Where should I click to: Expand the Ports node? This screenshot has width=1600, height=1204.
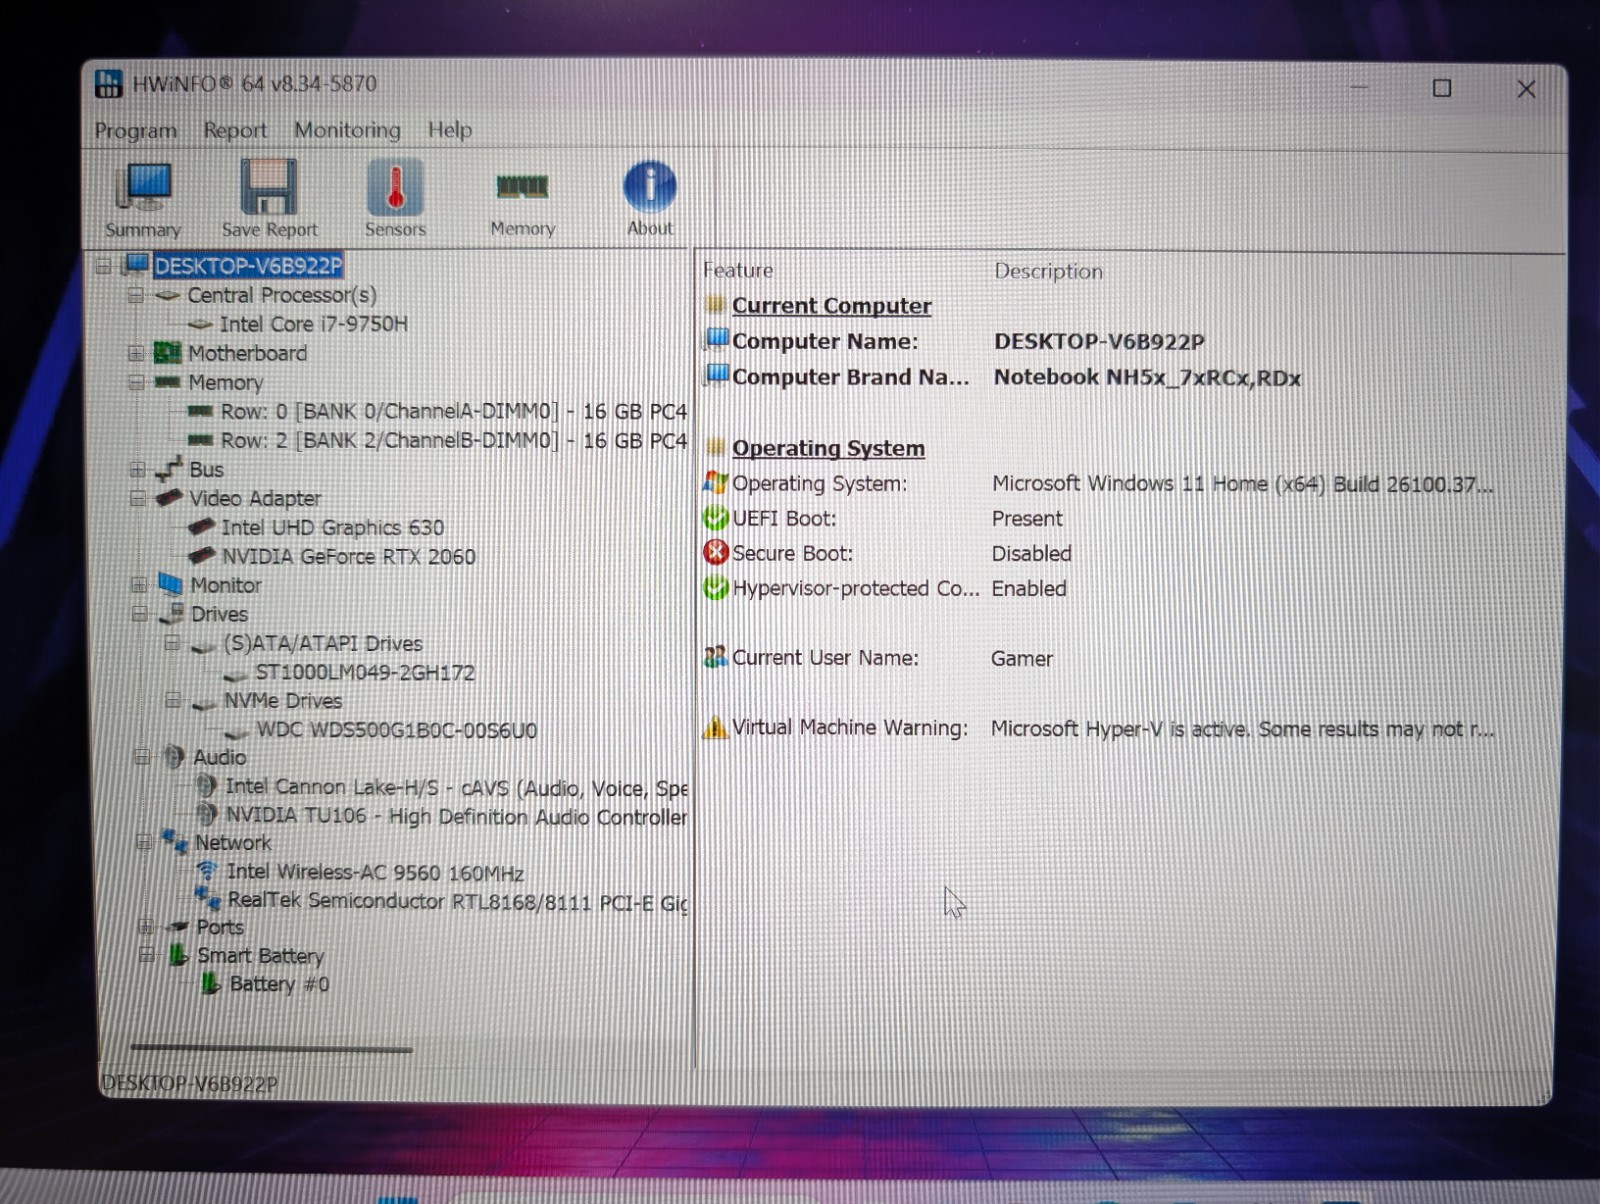(146, 927)
